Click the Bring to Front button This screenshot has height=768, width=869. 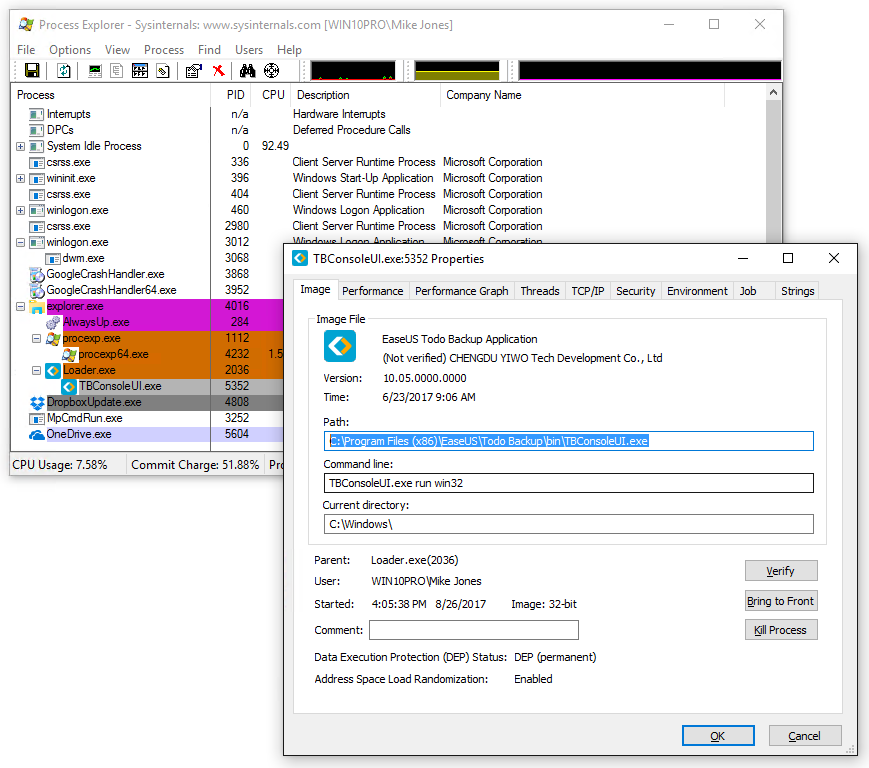point(781,601)
